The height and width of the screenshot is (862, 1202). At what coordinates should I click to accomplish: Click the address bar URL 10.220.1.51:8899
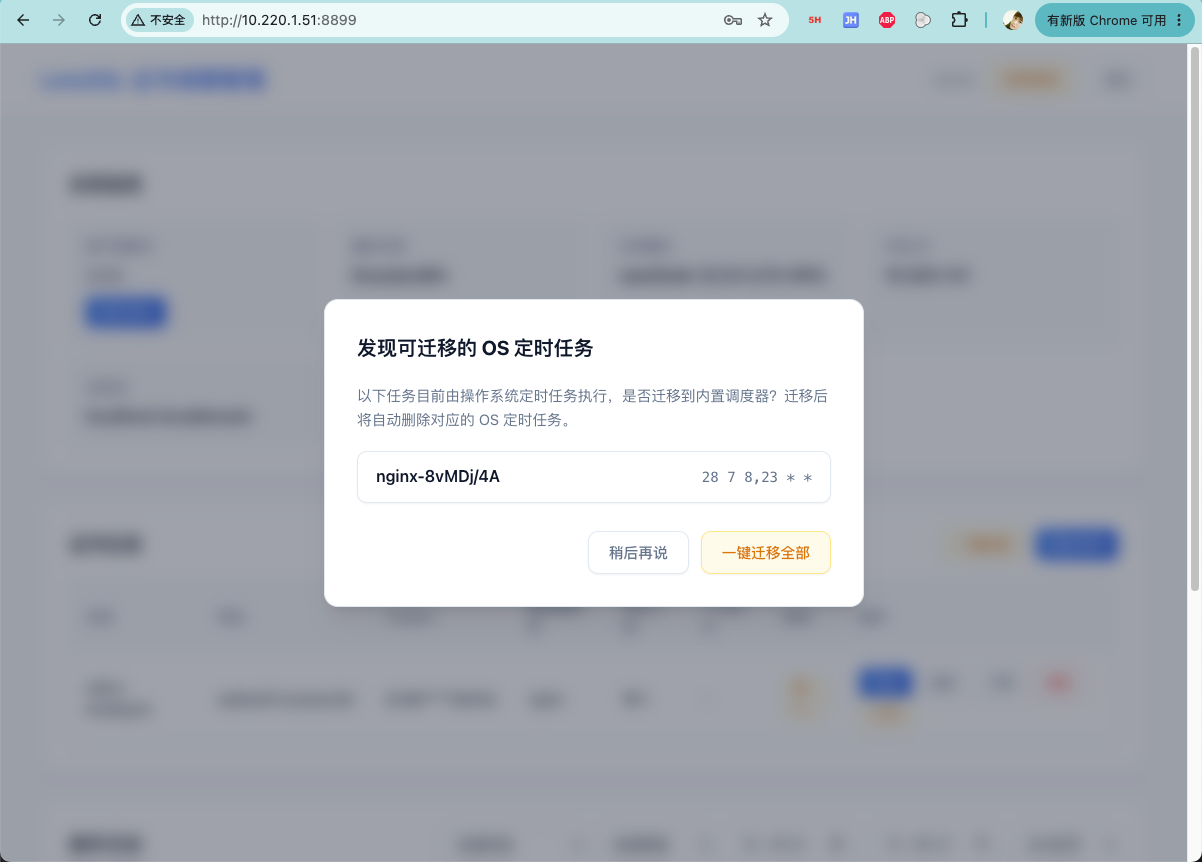tap(279, 20)
